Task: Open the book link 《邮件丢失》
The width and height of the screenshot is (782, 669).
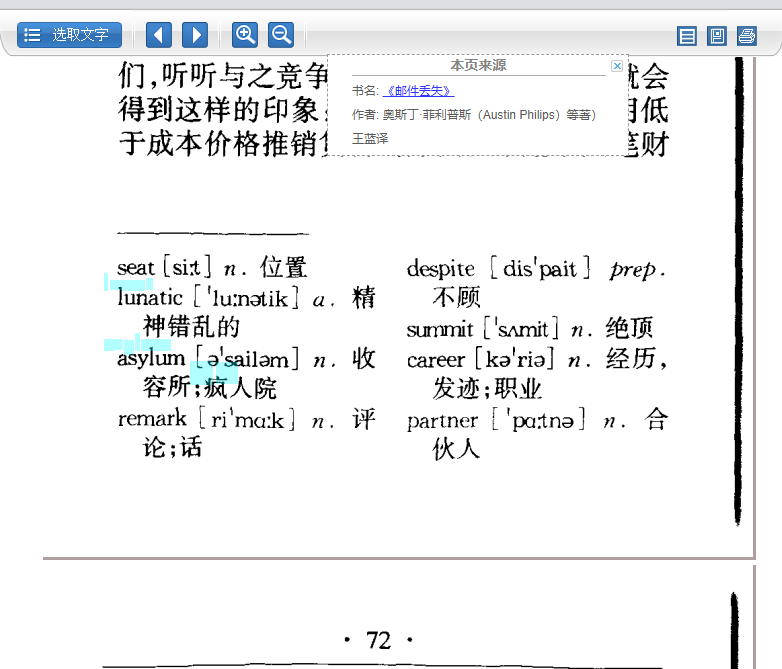Action: pos(418,91)
